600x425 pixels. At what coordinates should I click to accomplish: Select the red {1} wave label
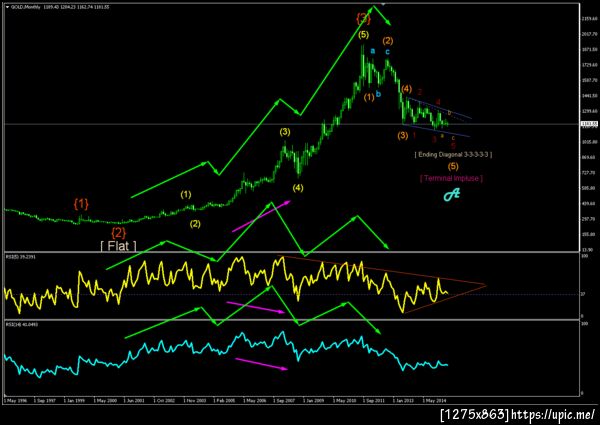click(x=81, y=204)
